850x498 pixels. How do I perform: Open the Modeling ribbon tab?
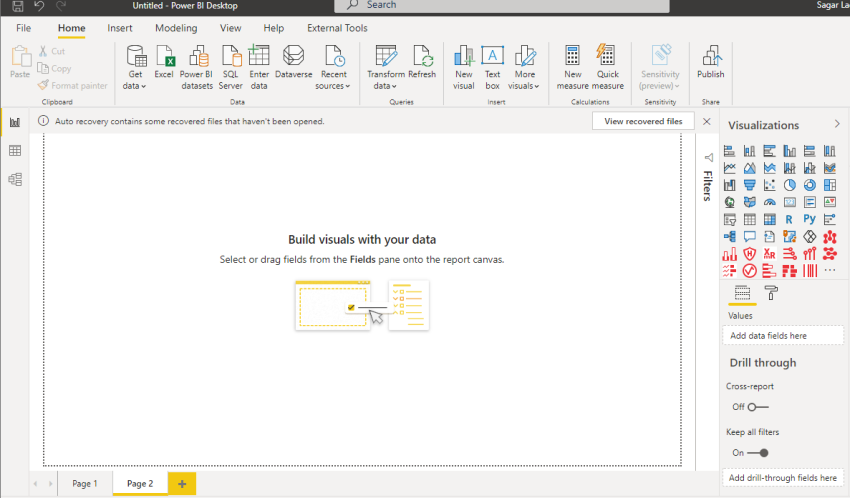(176, 28)
